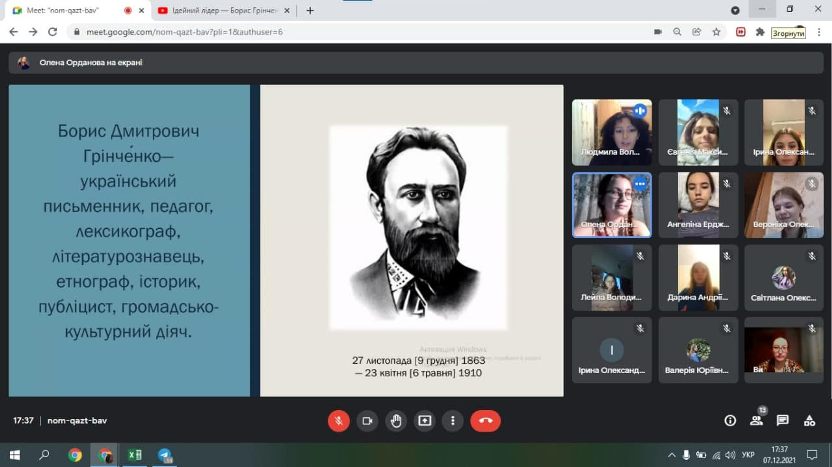Open the three-dot more options menu

(x=453, y=421)
